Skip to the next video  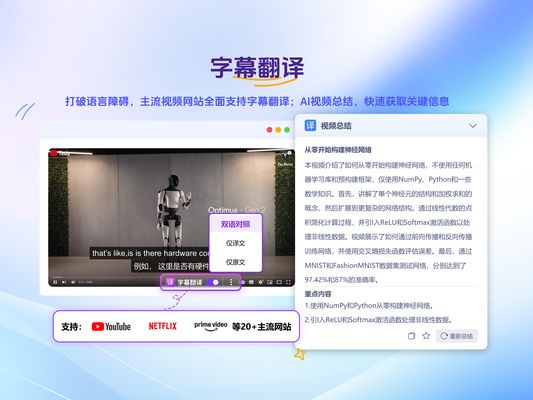(64, 282)
